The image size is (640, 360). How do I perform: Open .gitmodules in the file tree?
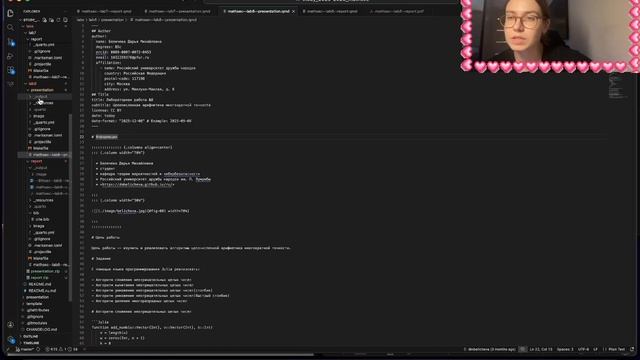click(x=37, y=323)
